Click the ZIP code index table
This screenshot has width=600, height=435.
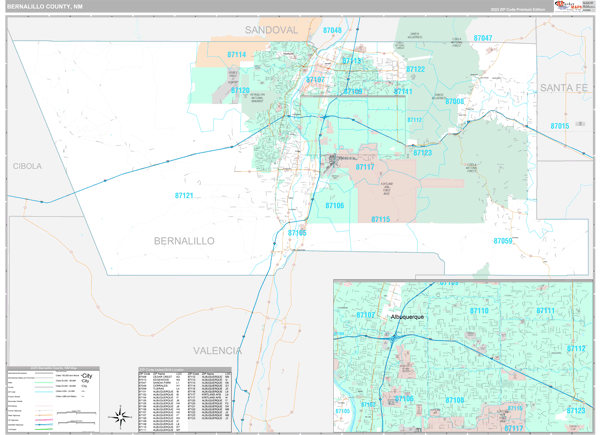(185, 399)
